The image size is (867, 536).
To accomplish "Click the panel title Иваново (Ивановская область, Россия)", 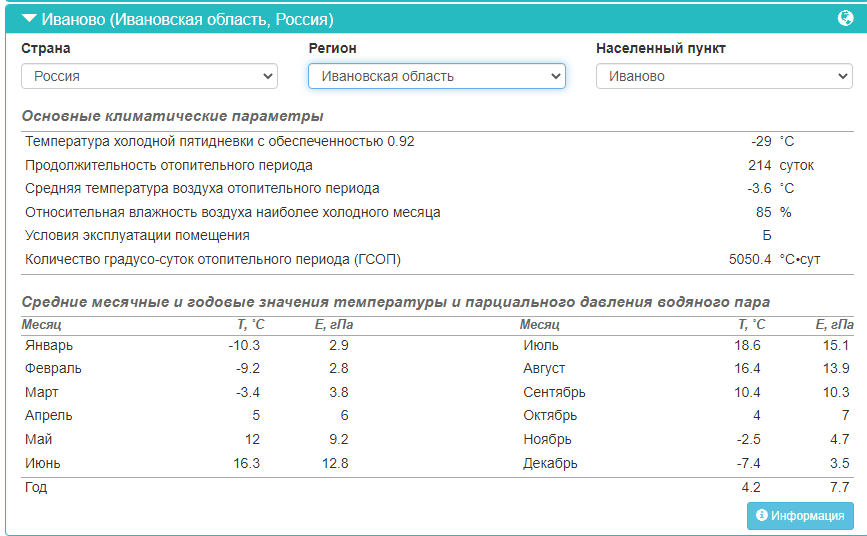I will tap(187, 19).
